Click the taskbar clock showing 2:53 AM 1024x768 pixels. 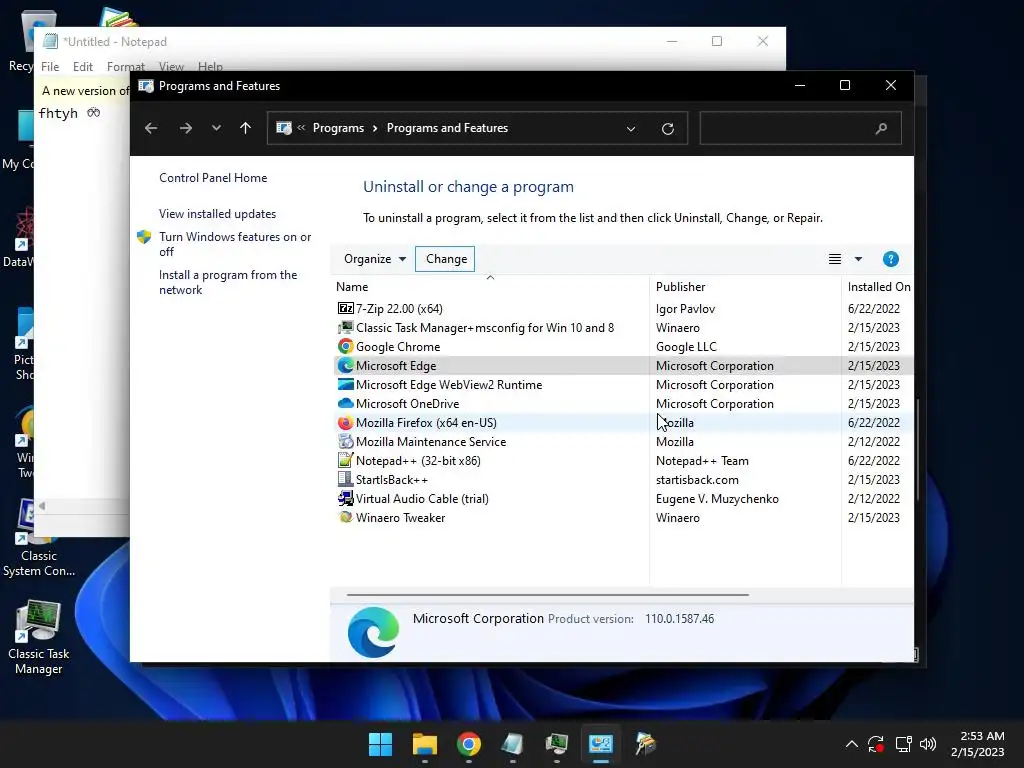978,744
